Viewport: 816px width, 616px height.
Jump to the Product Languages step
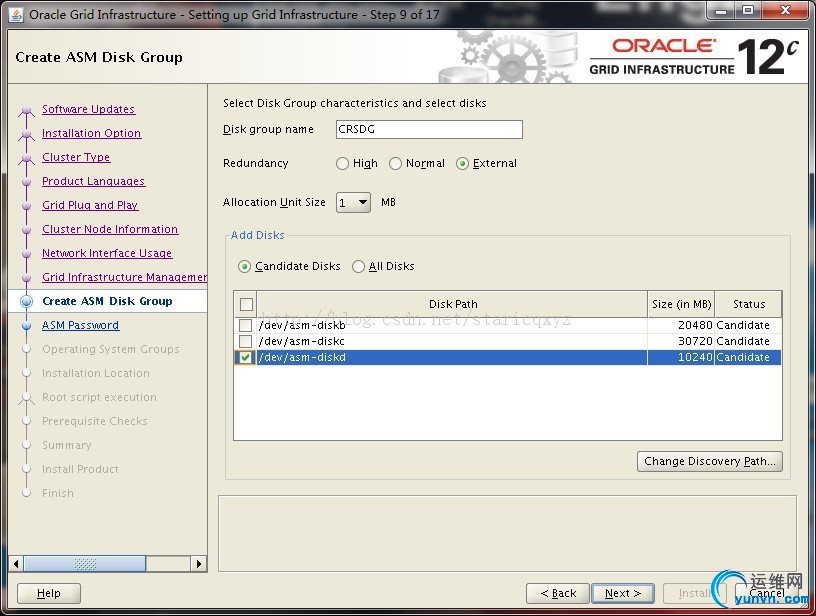pyautogui.click(x=94, y=181)
